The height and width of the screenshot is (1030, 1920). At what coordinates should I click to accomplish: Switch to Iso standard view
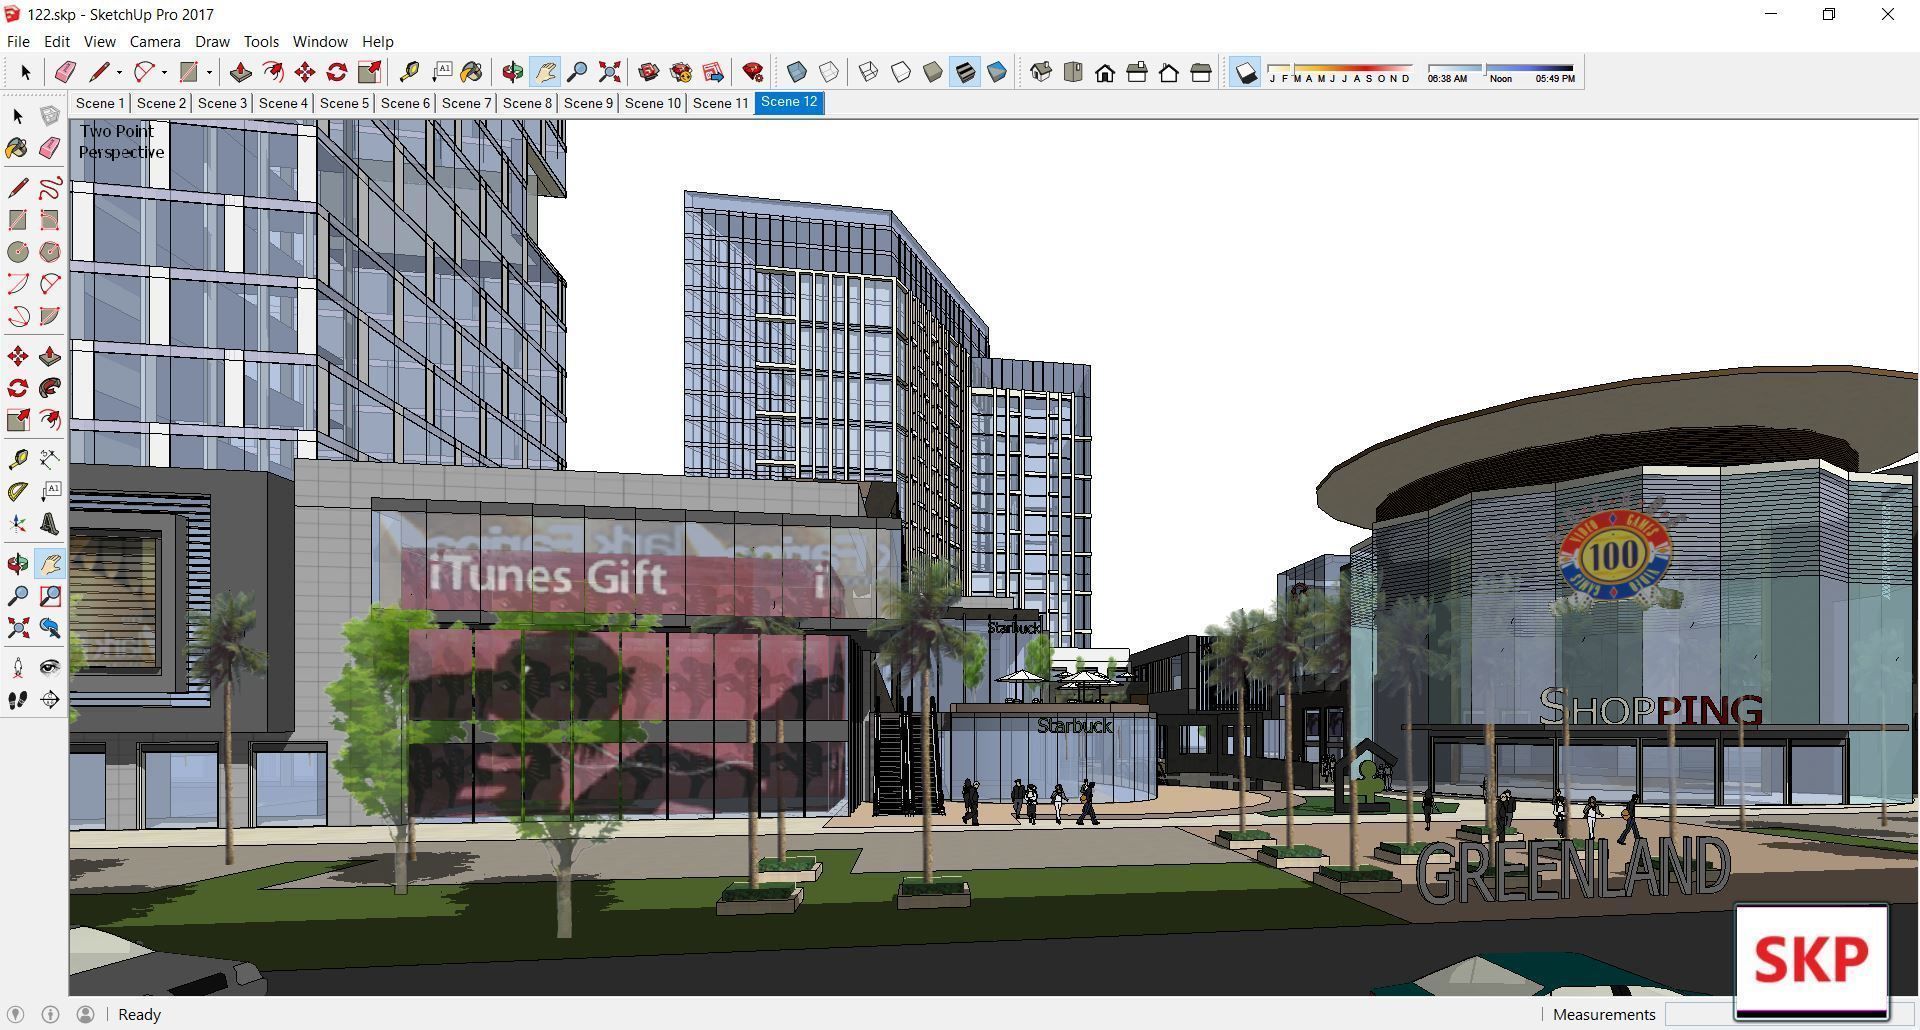click(x=1041, y=72)
